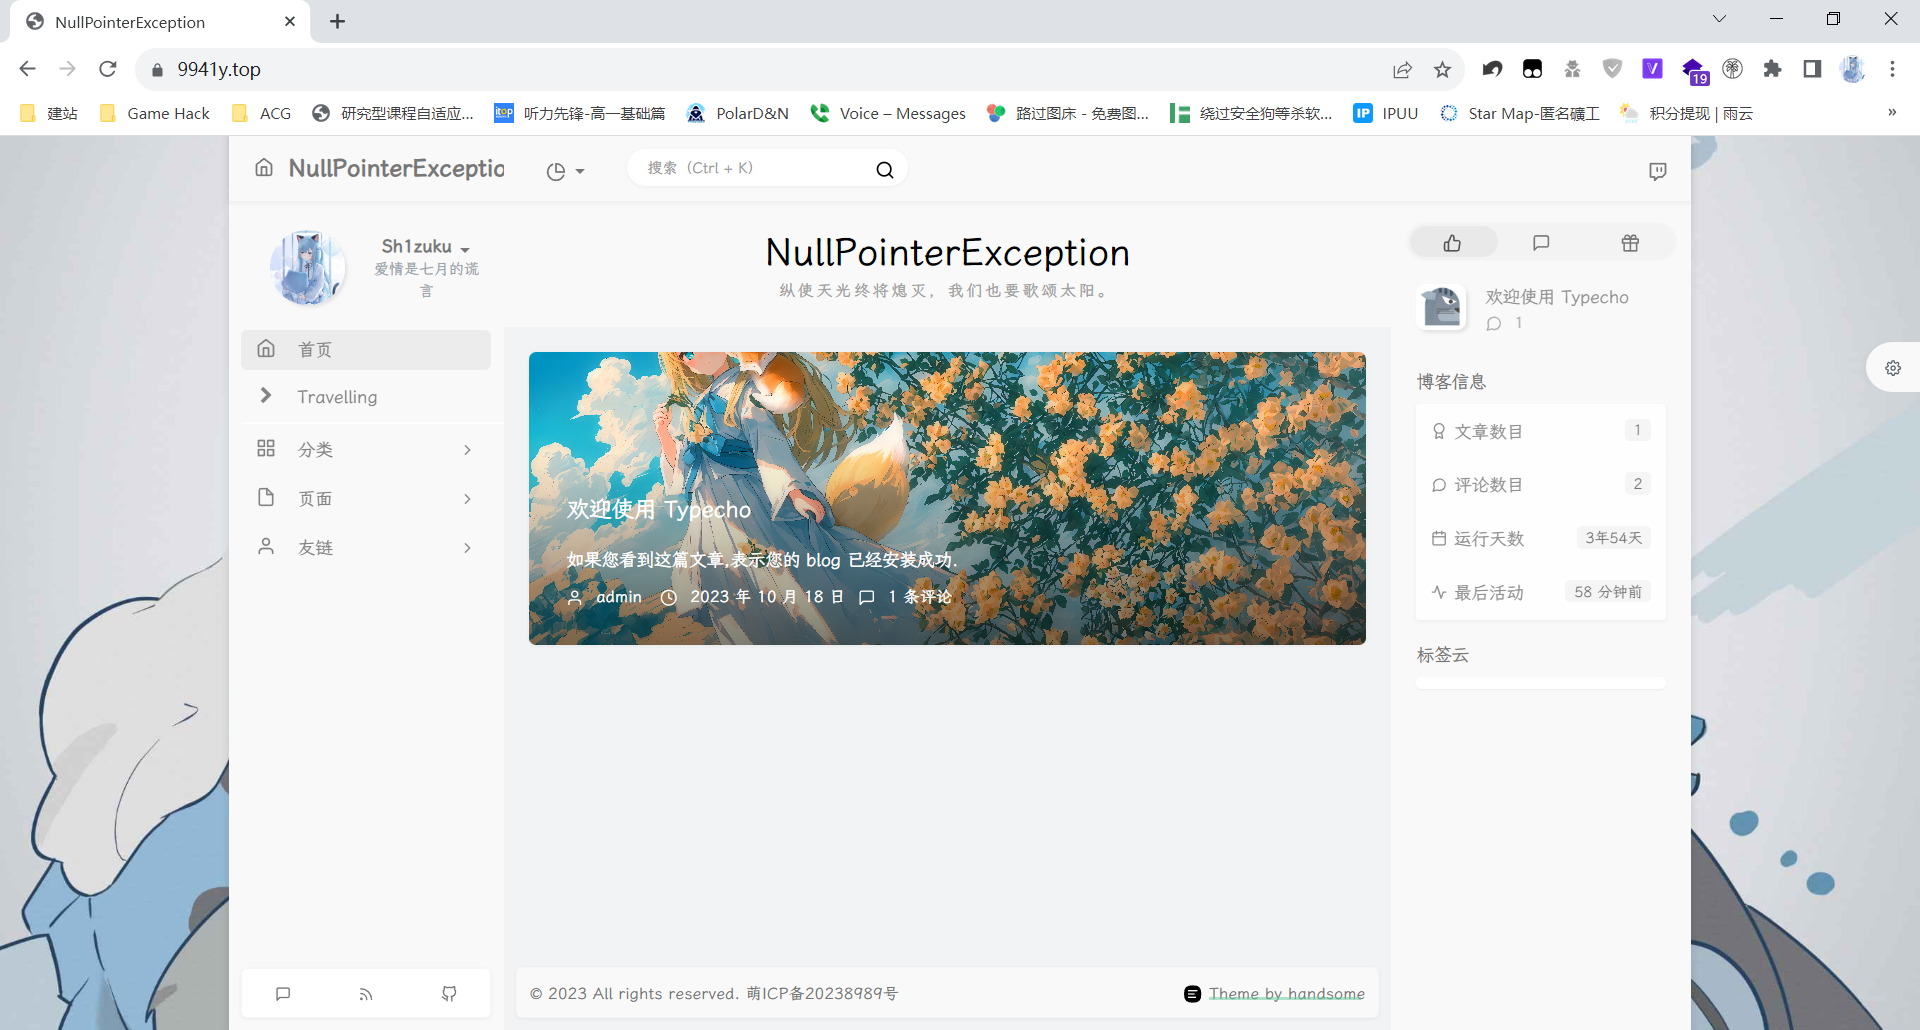
Task: Switch to the gift box random tab
Action: coord(1630,243)
